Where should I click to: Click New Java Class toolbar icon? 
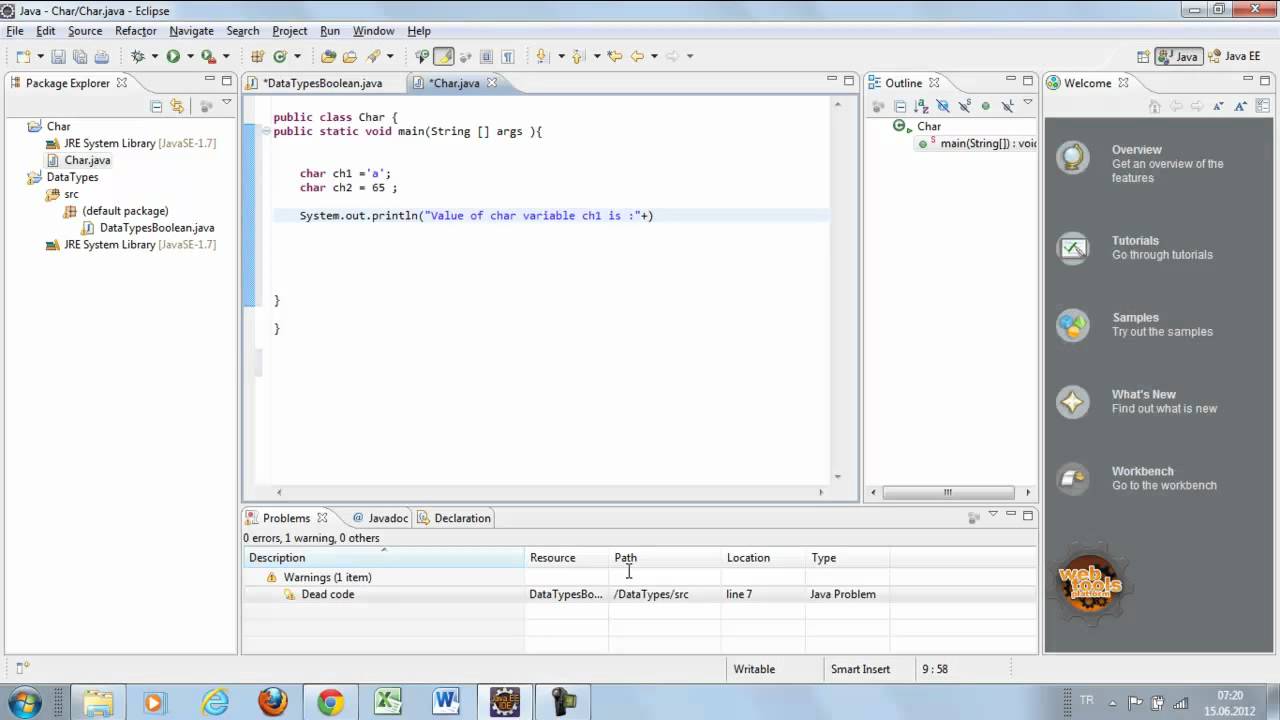[281, 57]
